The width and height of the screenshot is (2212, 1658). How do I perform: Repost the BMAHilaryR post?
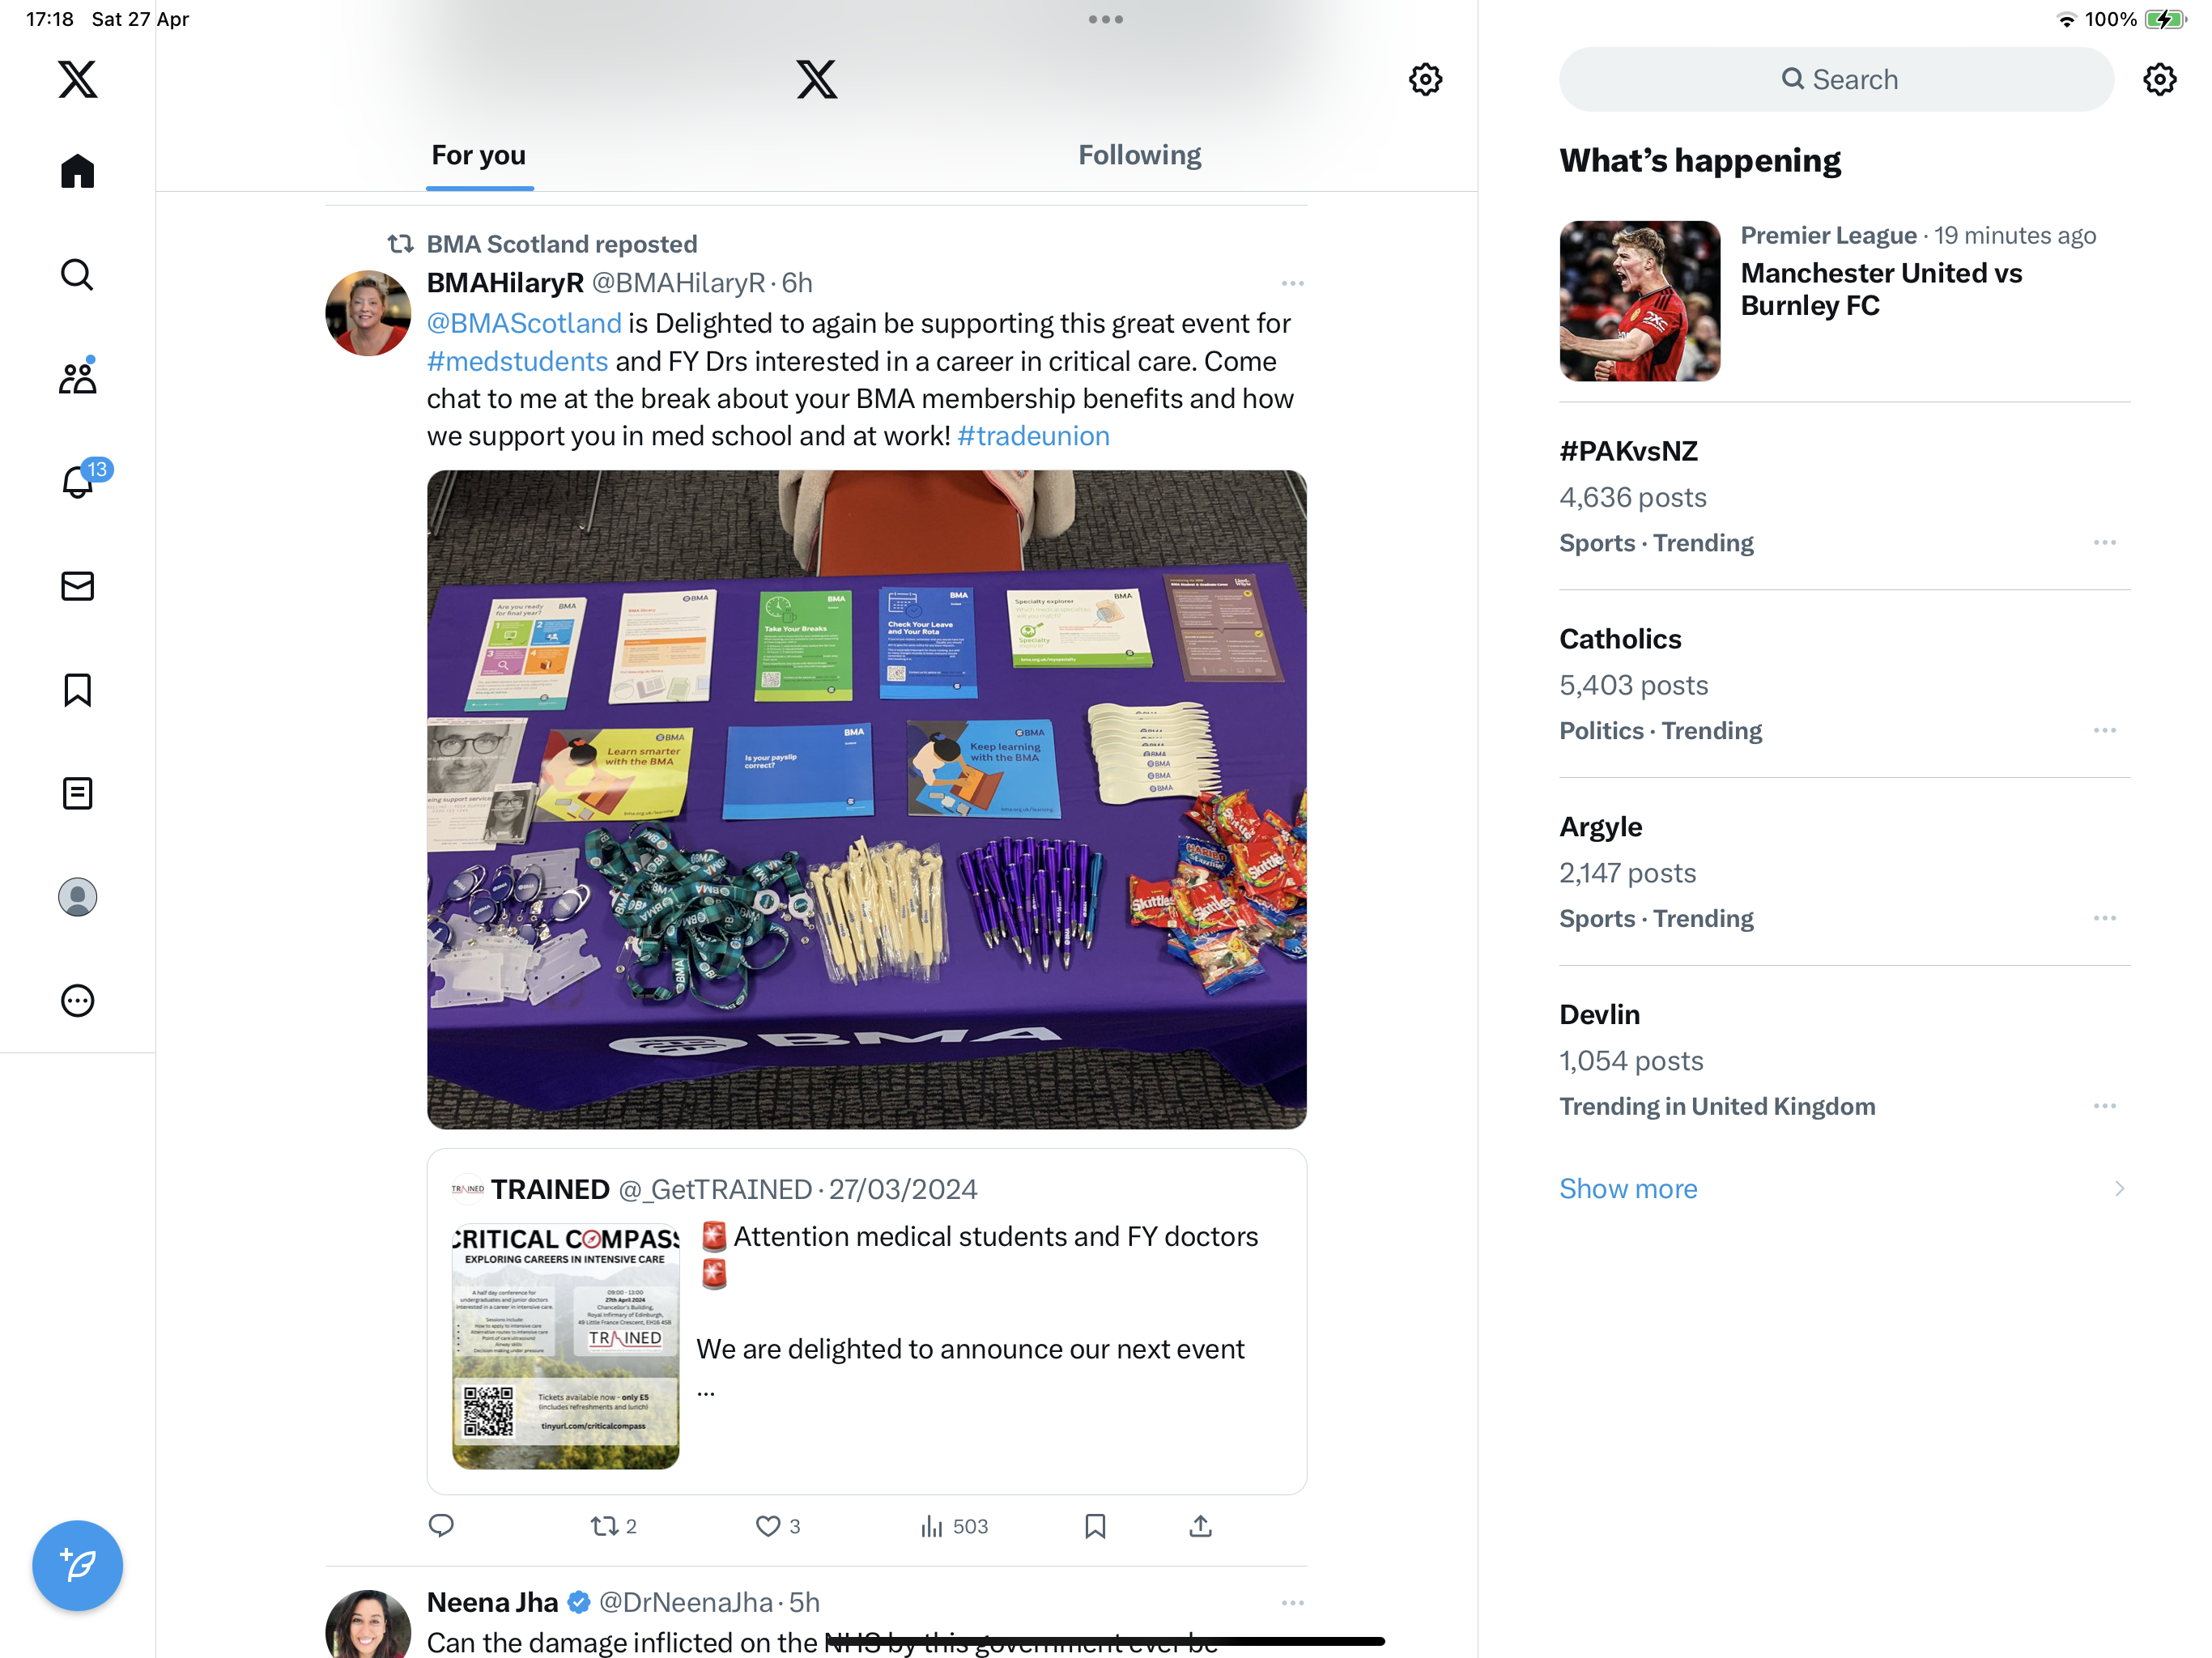pos(613,1526)
